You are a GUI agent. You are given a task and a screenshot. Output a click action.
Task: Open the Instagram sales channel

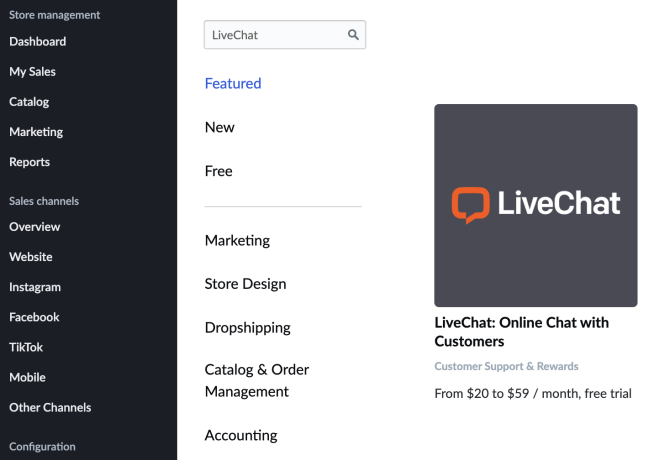(x=35, y=287)
